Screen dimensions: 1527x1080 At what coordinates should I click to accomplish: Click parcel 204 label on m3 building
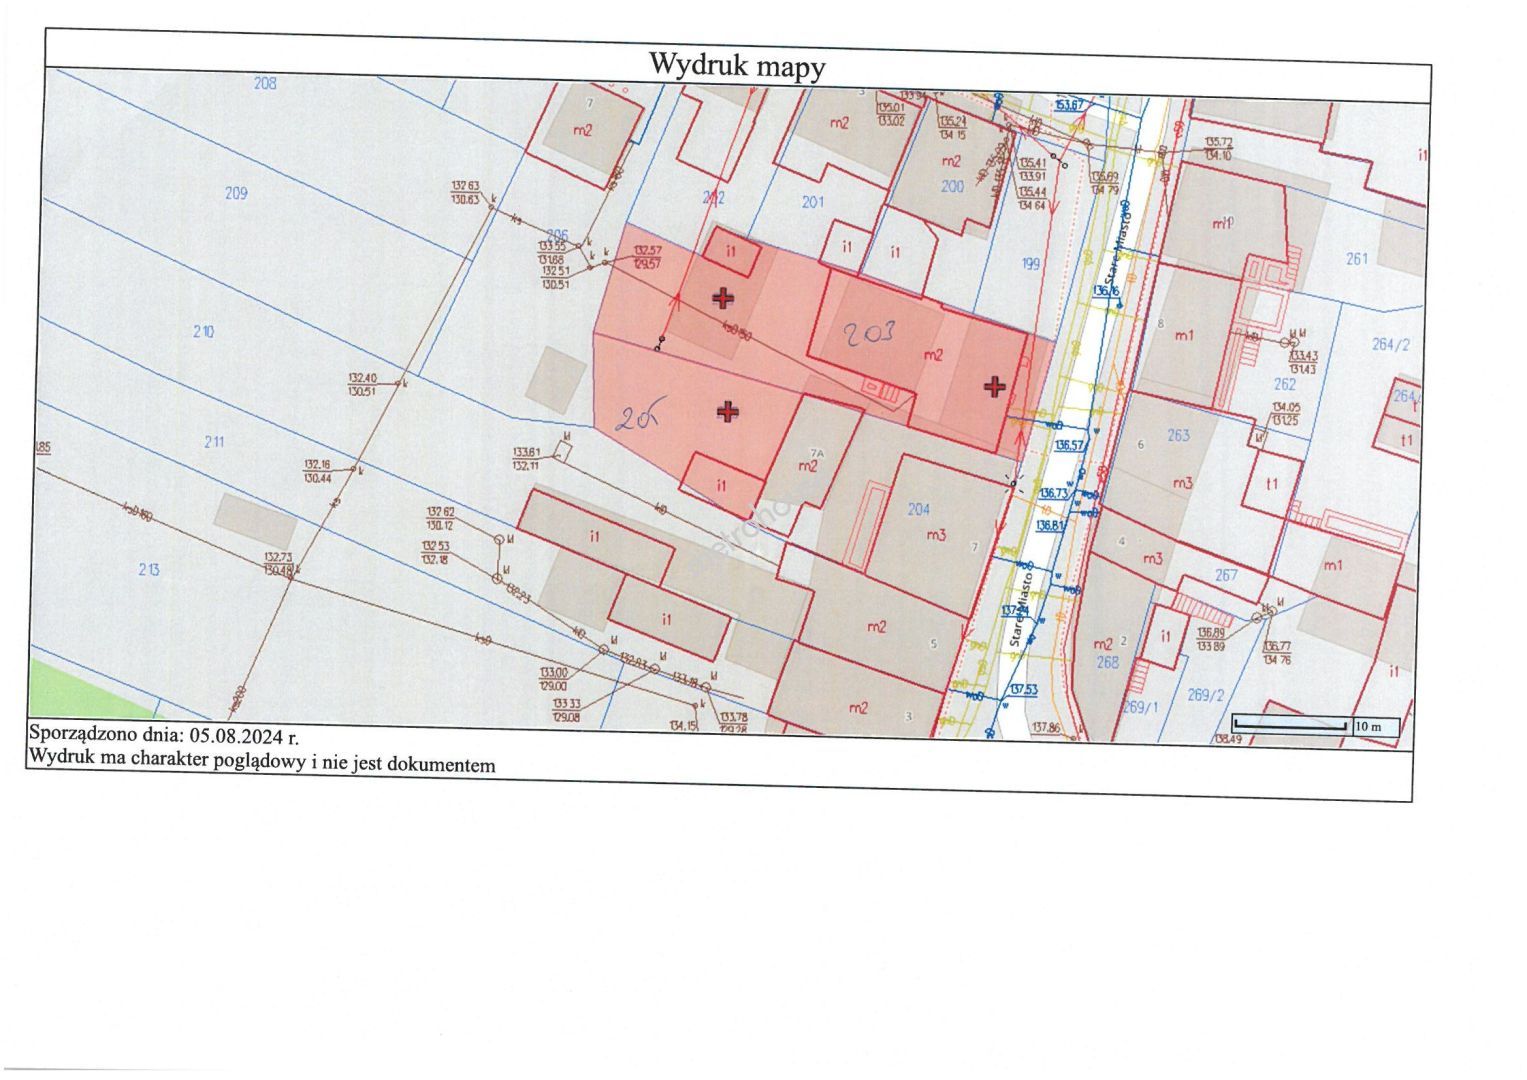point(918,510)
